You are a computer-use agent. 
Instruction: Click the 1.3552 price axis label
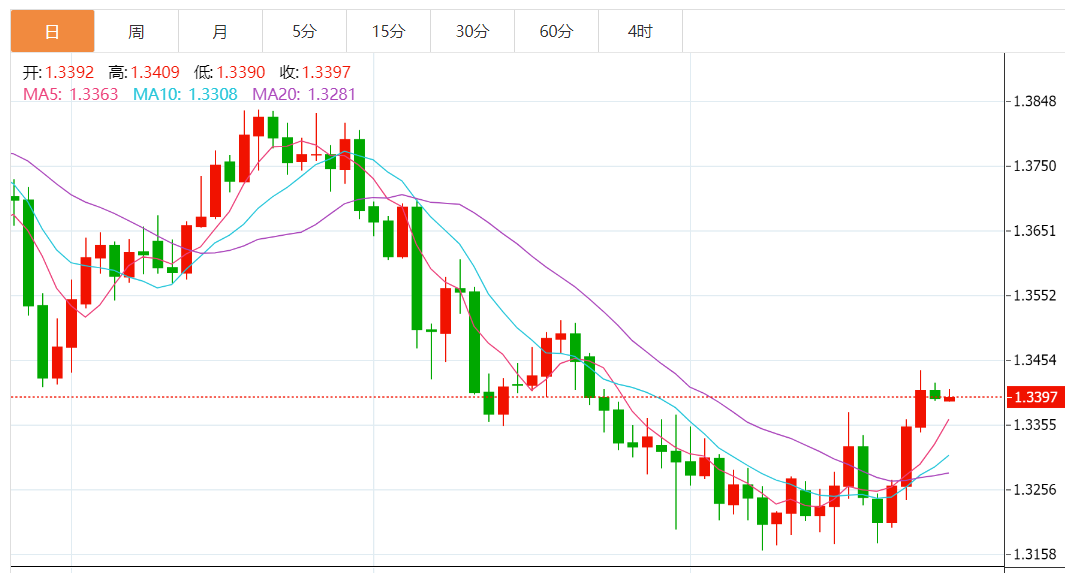1034,295
